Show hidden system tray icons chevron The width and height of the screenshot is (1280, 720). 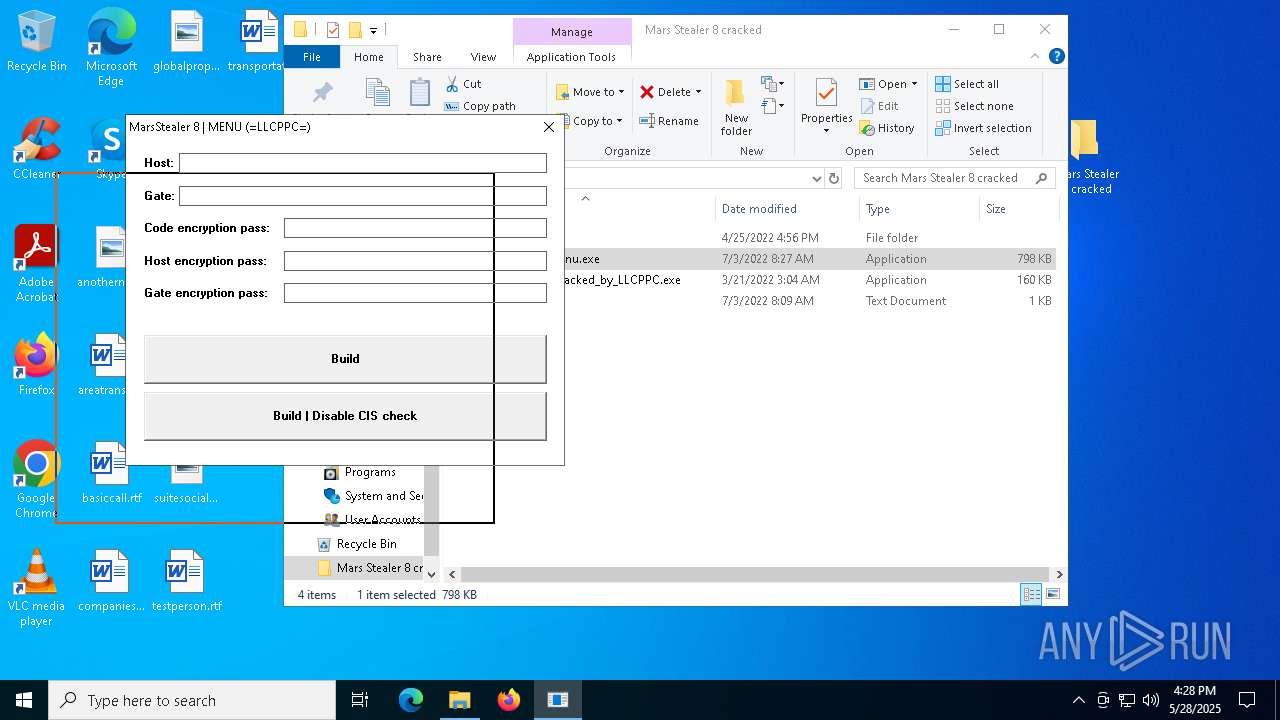coord(1078,700)
